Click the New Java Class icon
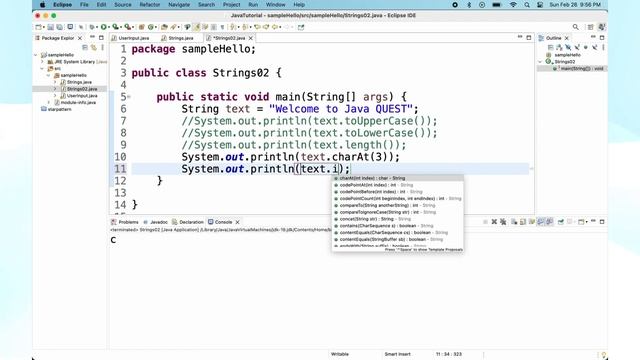This screenshot has height=360, width=640. click(151, 27)
